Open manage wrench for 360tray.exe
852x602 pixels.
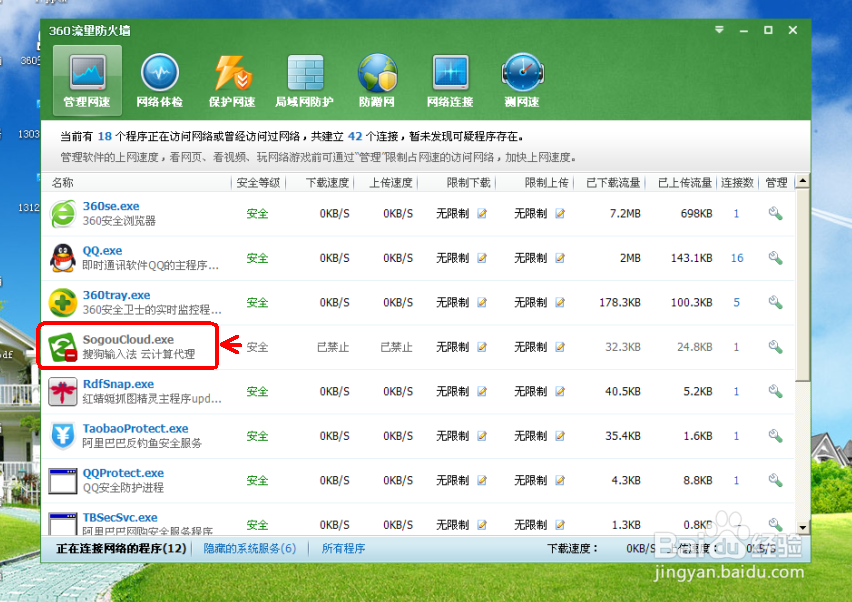(775, 303)
